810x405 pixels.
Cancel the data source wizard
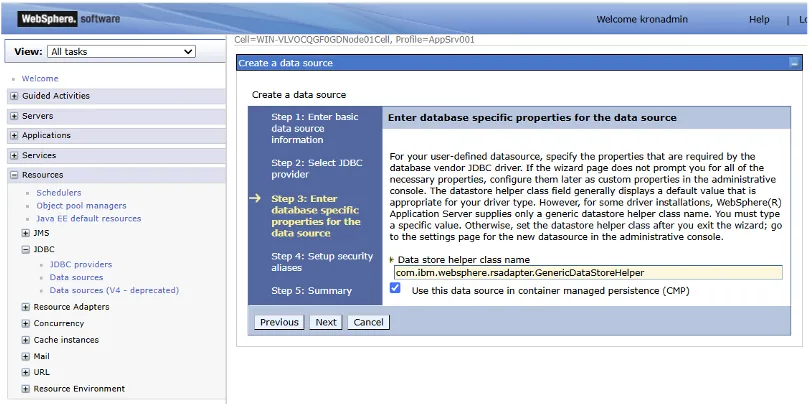pyautogui.click(x=368, y=322)
